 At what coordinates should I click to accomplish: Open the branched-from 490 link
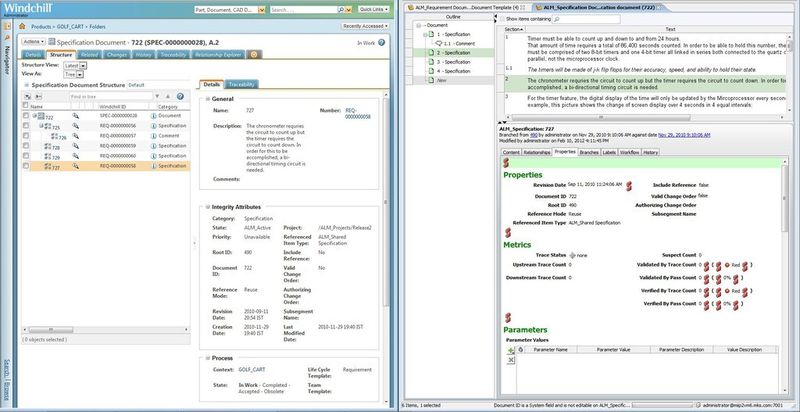(x=533, y=135)
